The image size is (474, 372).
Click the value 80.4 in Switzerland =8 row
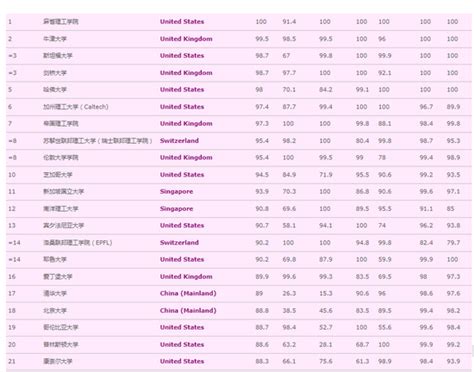point(362,141)
